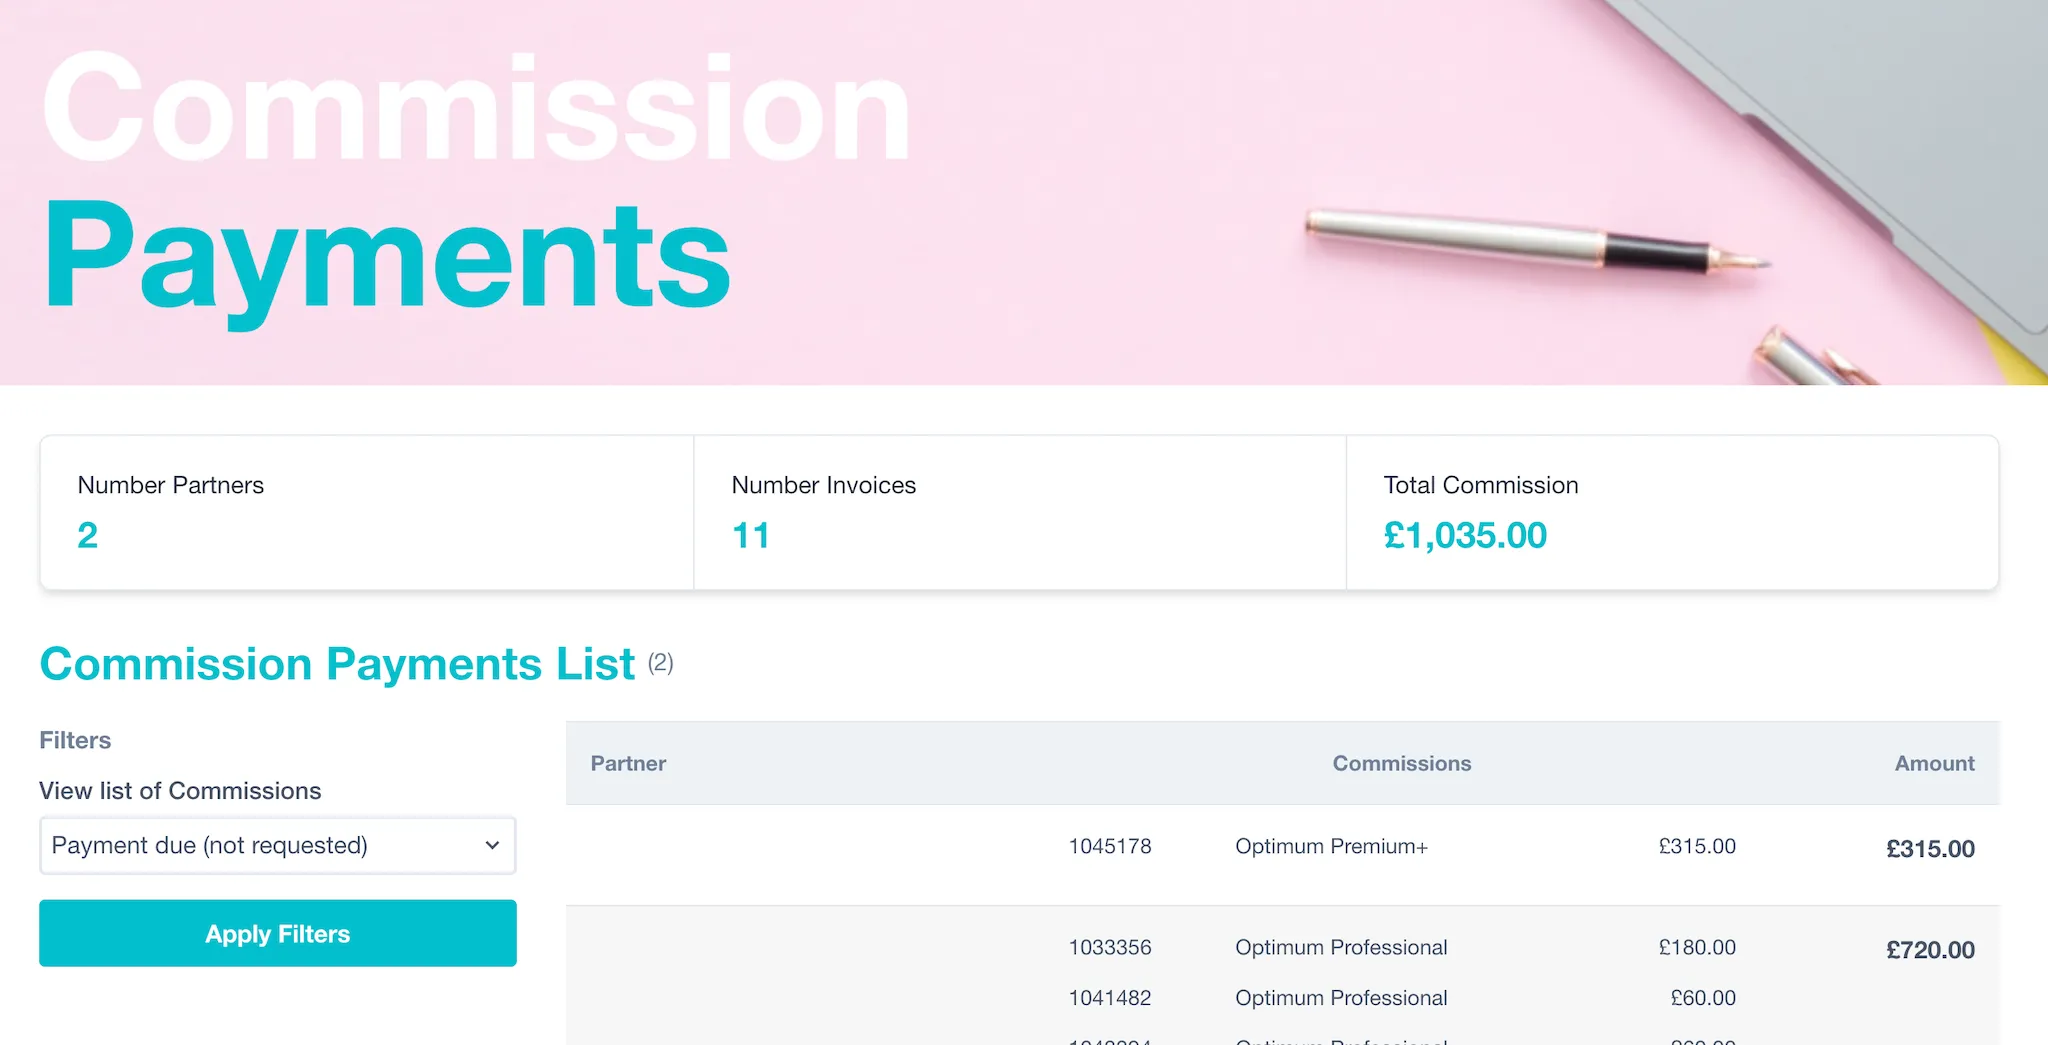2048x1045 pixels.
Task: Select partner row 1045178
Action: [x=1110, y=845]
